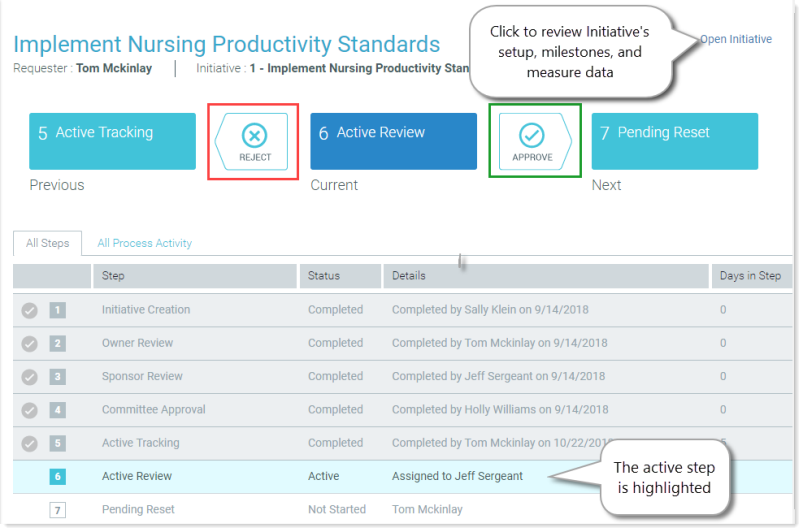Select the All Steps tab

click(x=48, y=243)
